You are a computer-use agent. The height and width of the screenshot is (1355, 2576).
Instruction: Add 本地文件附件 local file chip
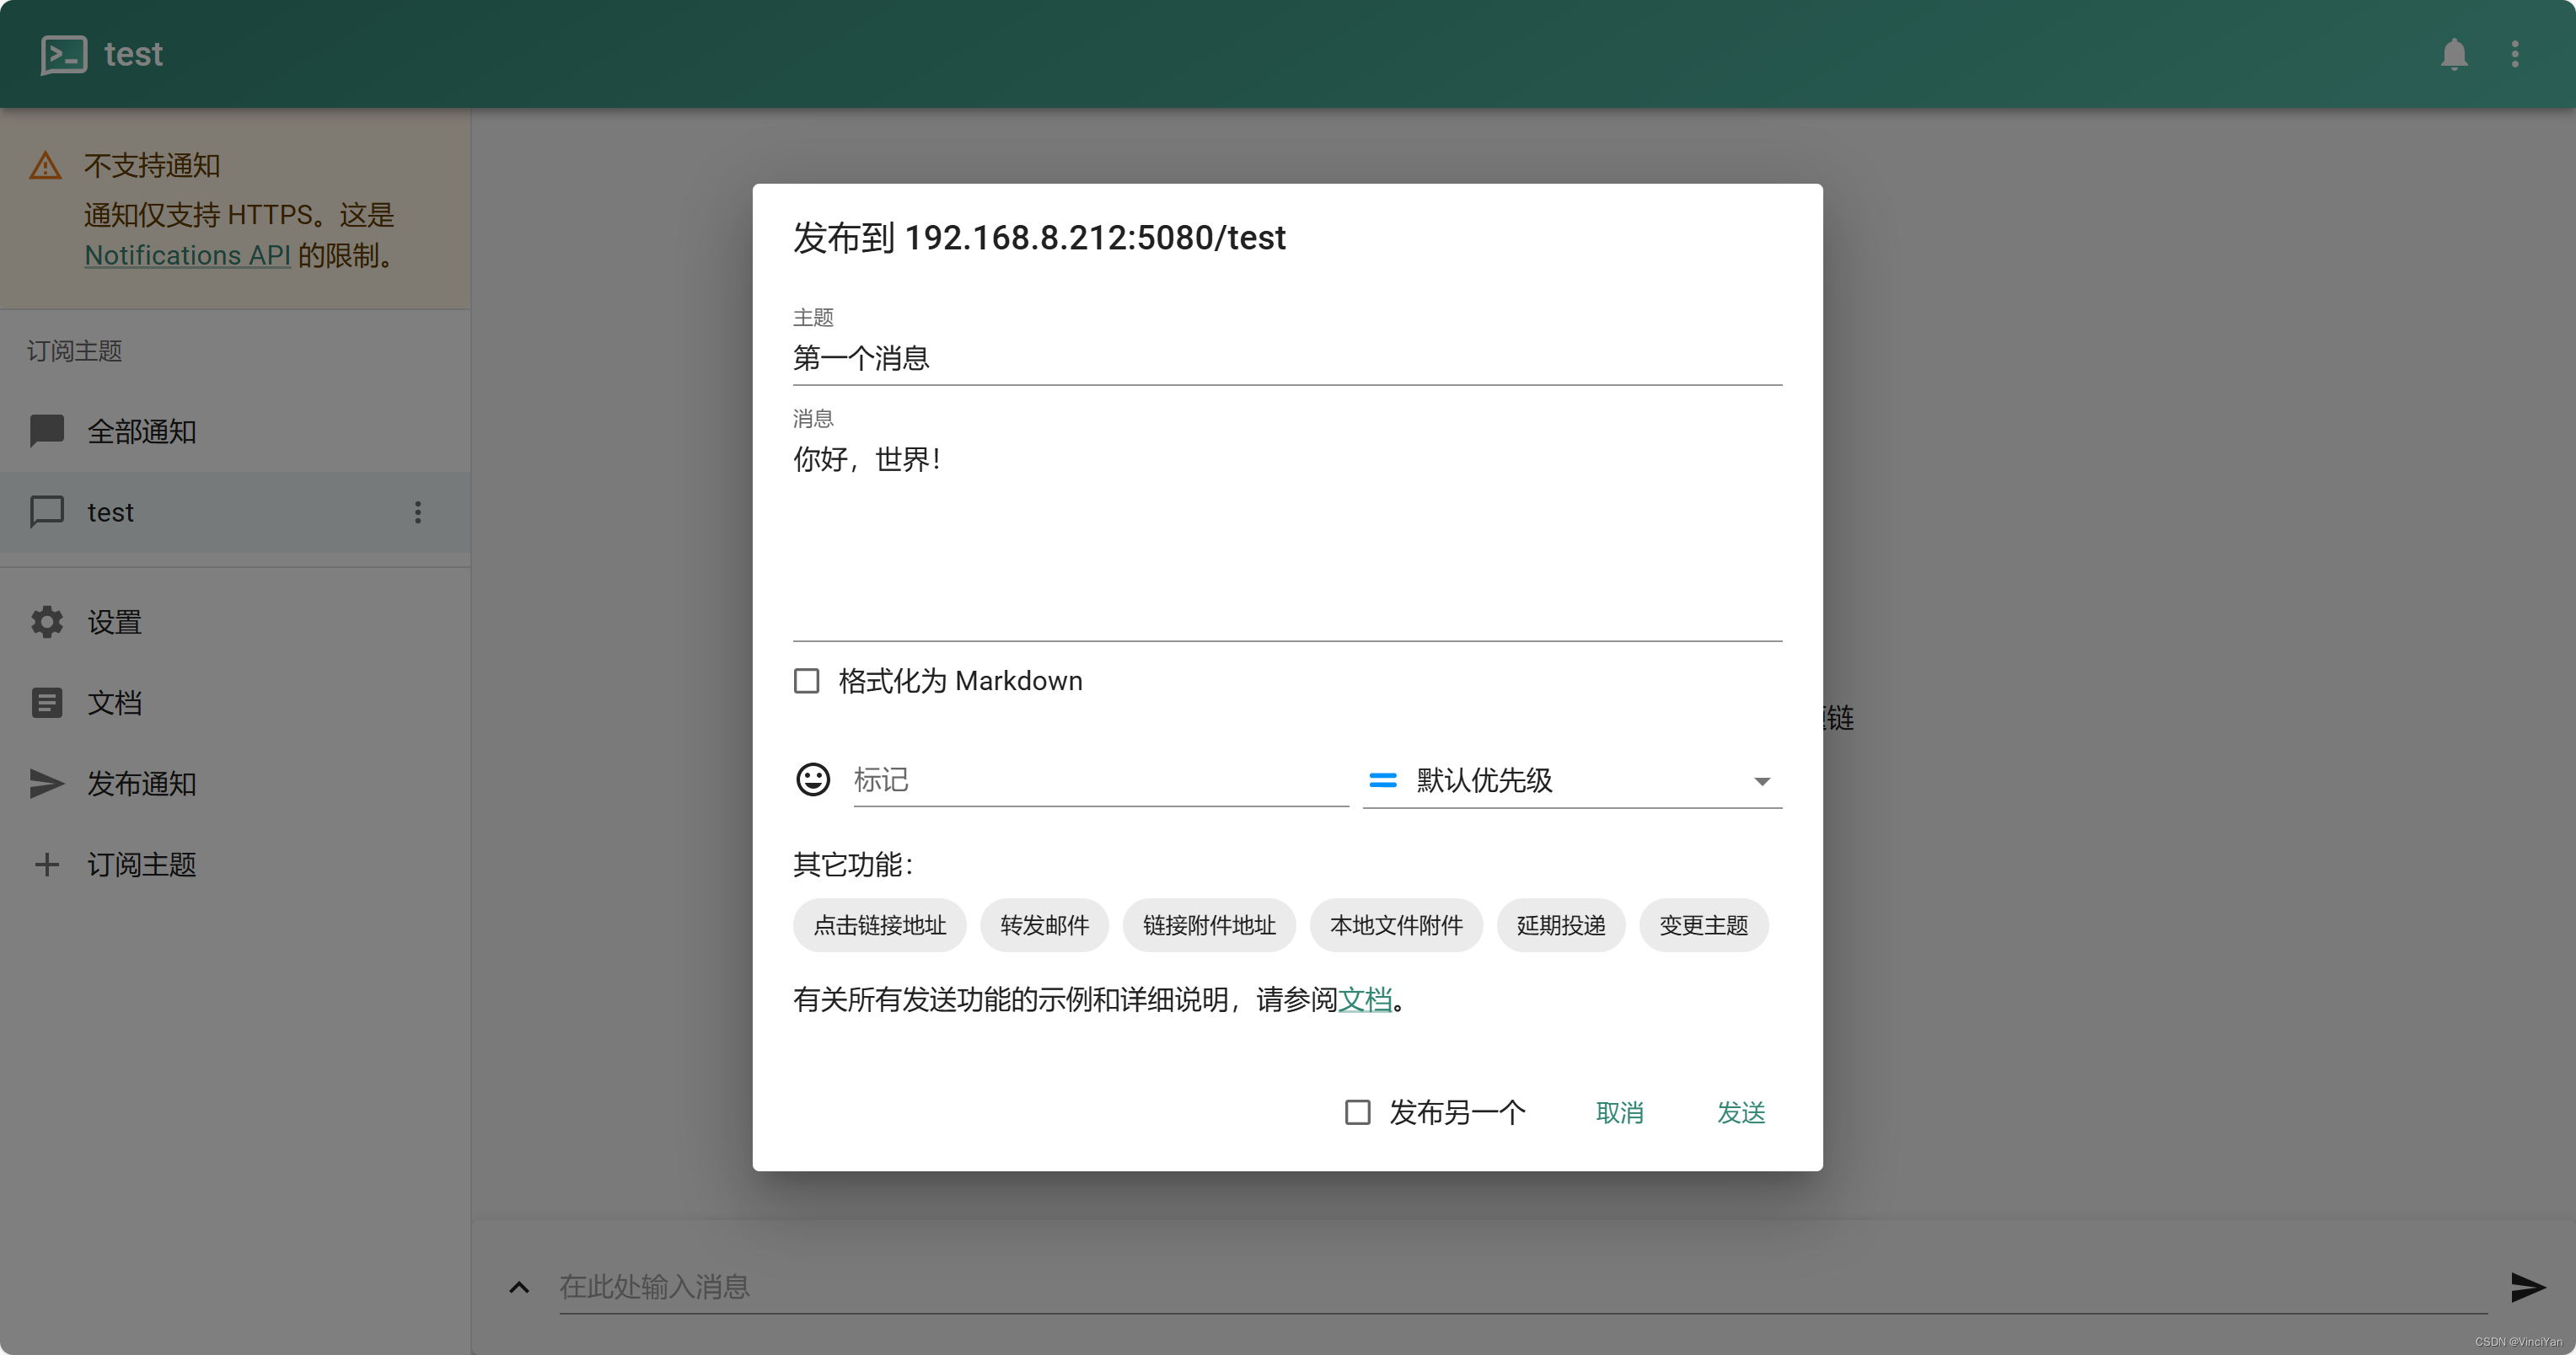pyautogui.click(x=1396, y=925)
